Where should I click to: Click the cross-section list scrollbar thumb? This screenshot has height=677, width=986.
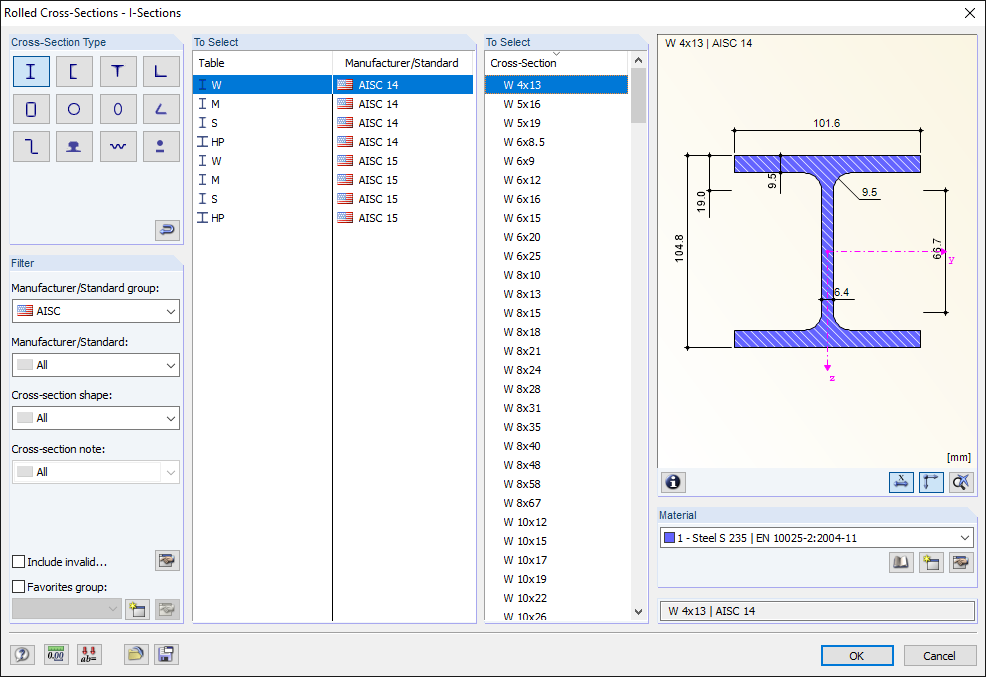(638, 96)
